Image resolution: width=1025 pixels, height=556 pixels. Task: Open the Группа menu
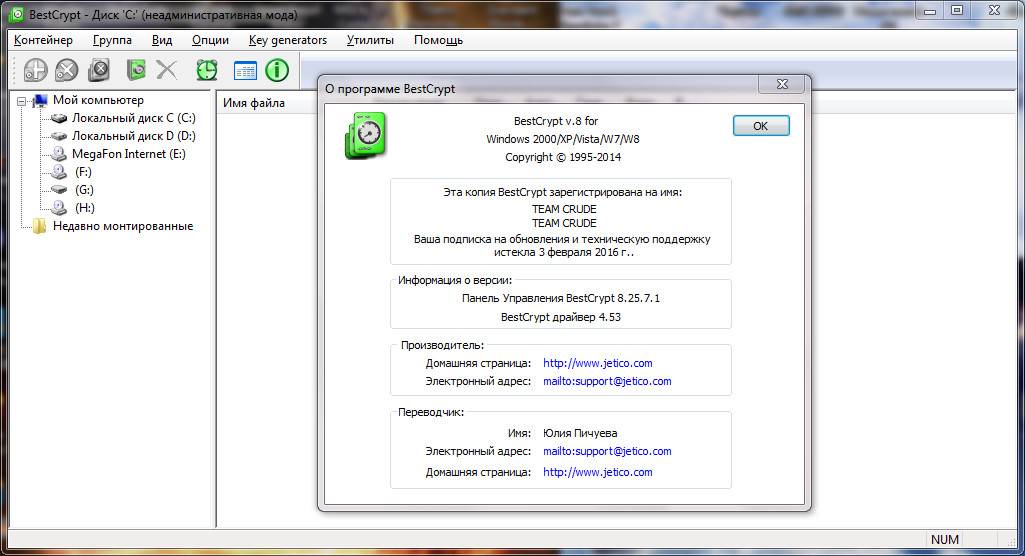pos(112,40)
